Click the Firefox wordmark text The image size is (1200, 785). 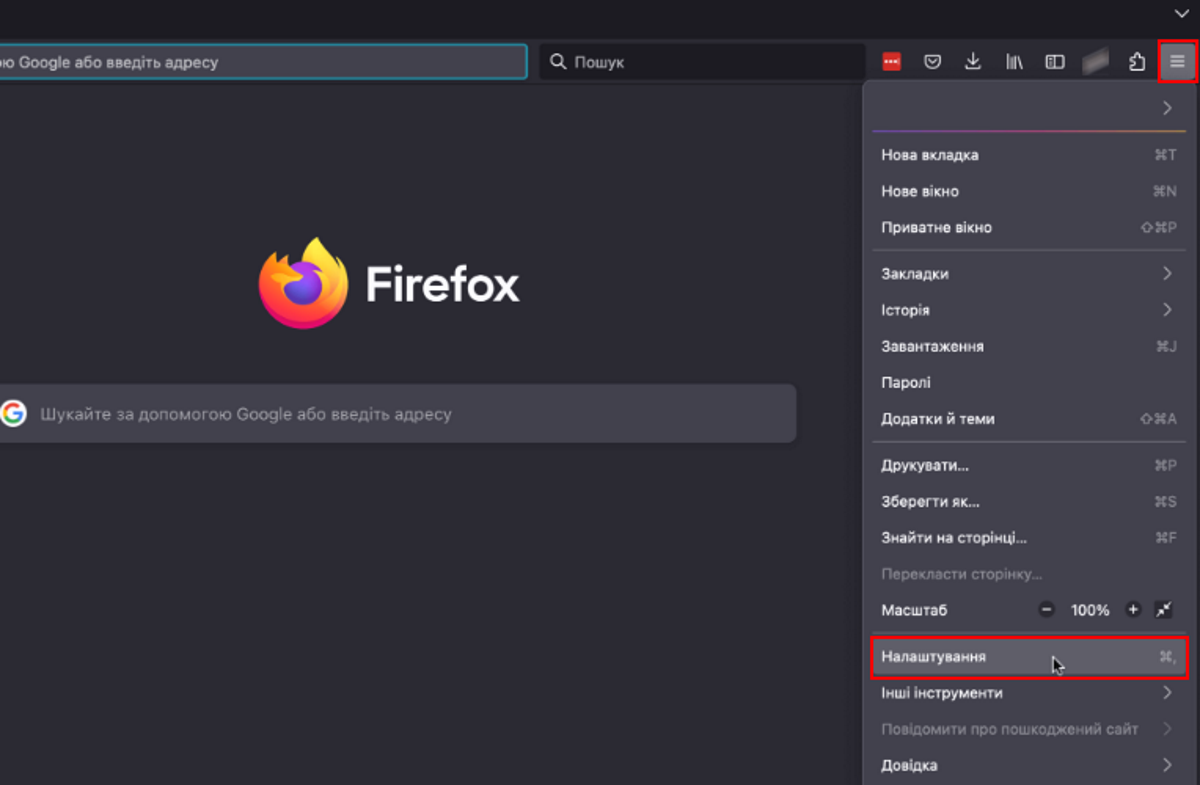(443, 284)
